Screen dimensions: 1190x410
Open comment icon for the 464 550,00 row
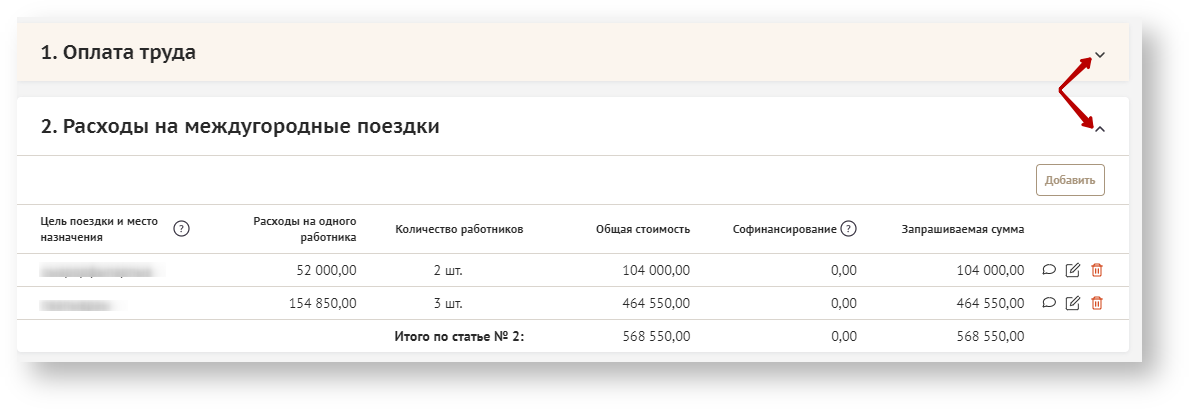point(1049,303)
